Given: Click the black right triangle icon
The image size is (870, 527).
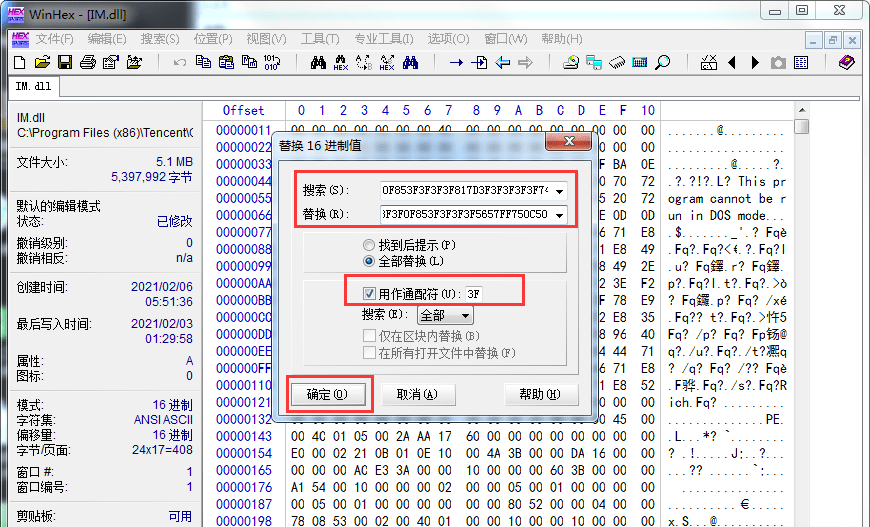Looking at the screenshot, I should [755, 63].
